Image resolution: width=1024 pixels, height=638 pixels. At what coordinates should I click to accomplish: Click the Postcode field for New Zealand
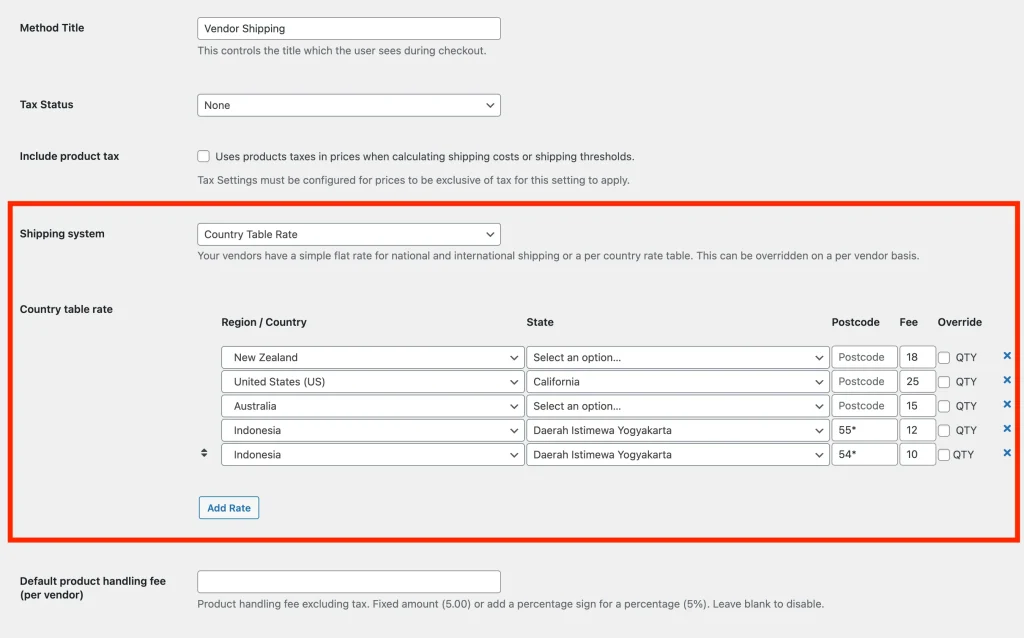click(863, 357)
